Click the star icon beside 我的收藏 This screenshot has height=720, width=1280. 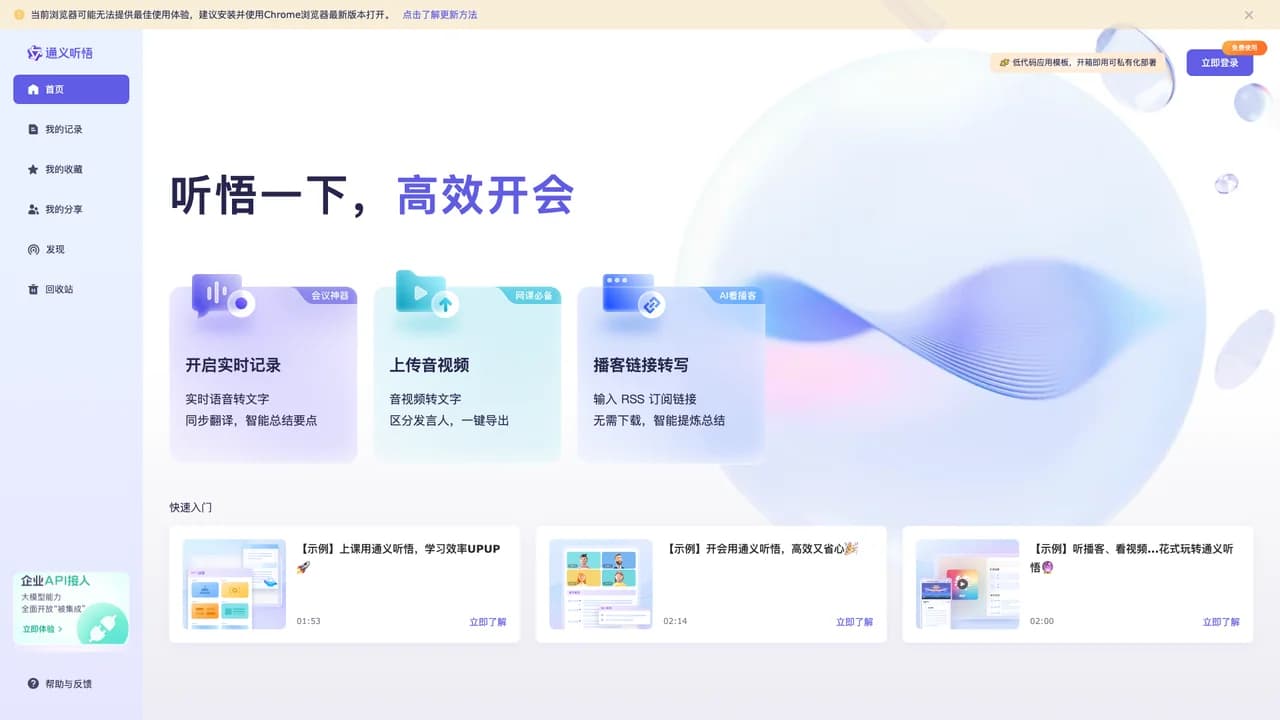tap(33, 169)
